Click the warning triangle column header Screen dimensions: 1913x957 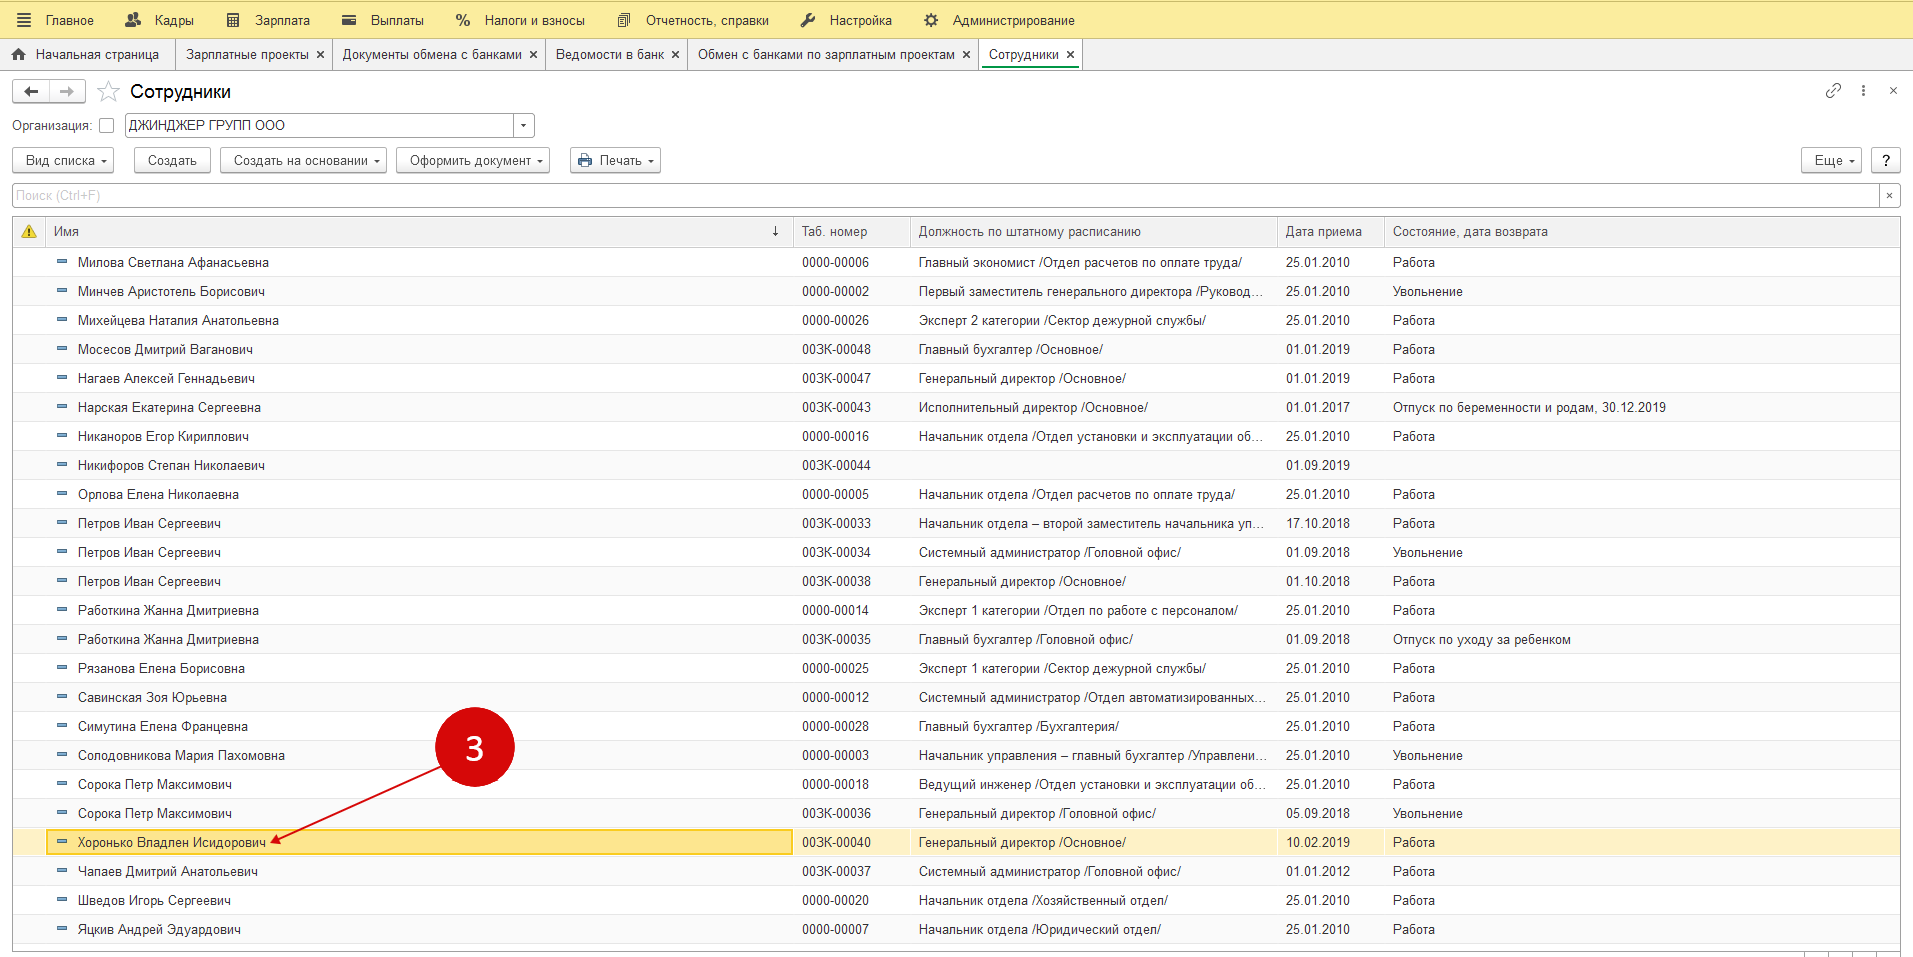tap(29, 232)
